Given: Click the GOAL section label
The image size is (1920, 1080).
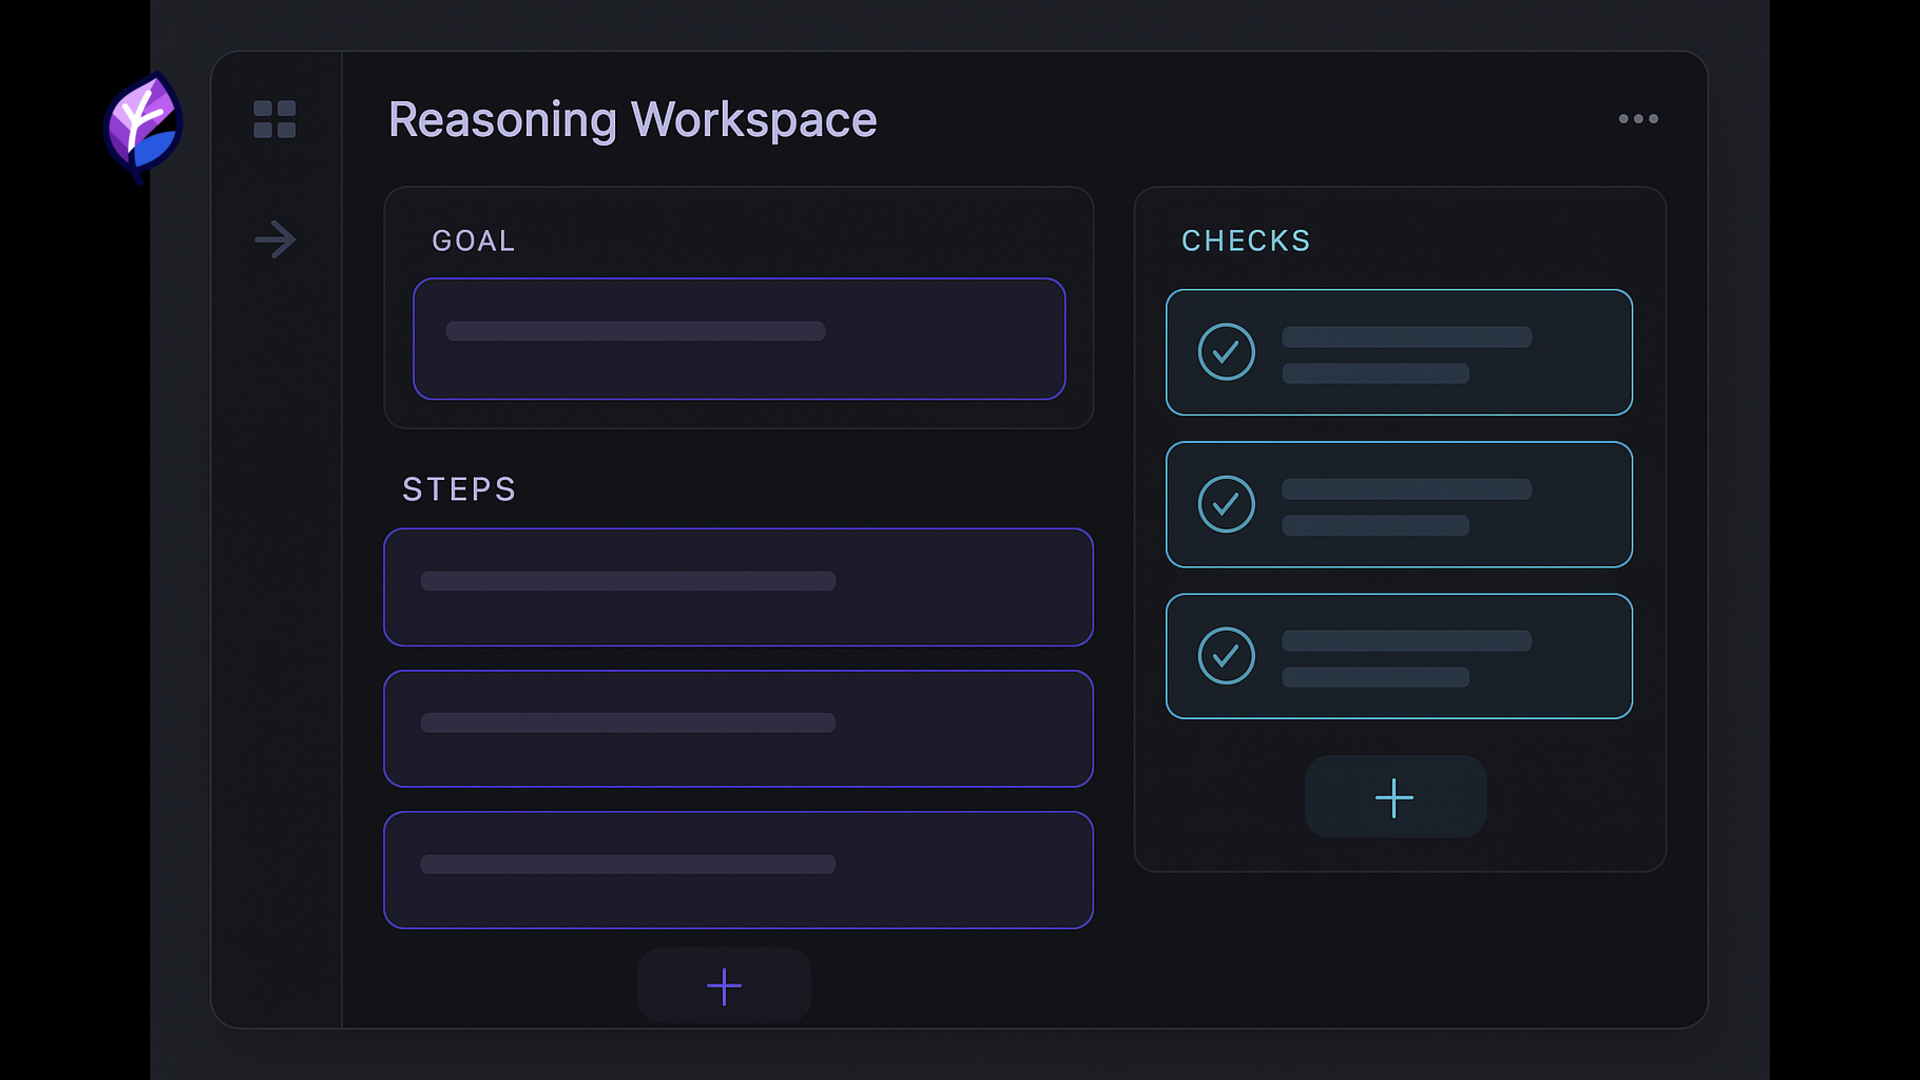Looking at the screenshot, I should (473, 241).
